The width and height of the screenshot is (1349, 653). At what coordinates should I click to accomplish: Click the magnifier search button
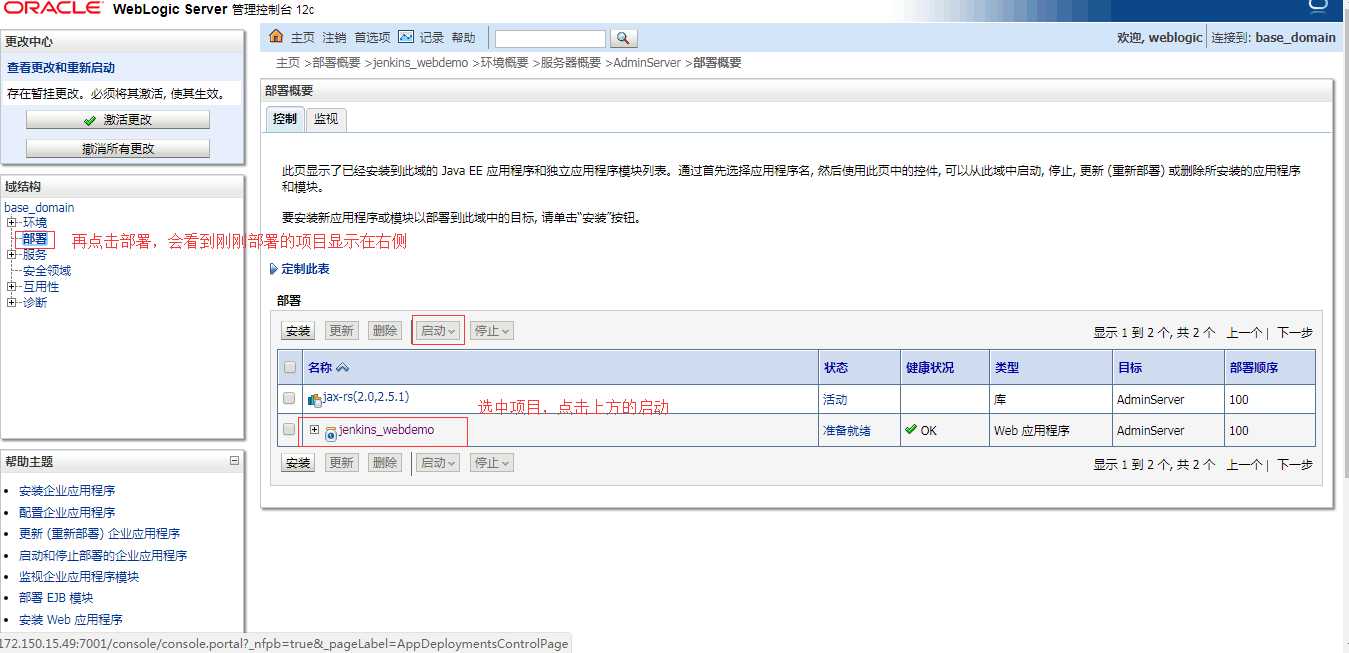(x=623, y=38)
